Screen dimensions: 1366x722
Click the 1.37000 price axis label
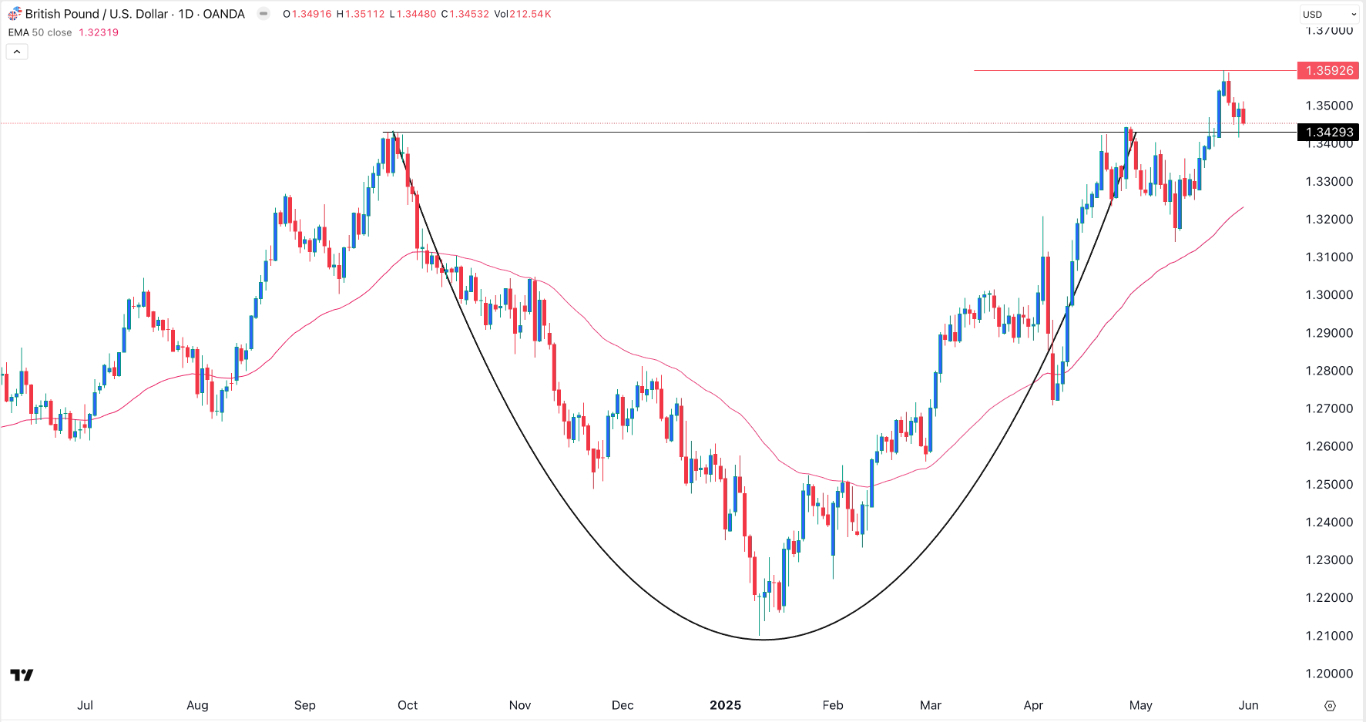point(1329,30)
